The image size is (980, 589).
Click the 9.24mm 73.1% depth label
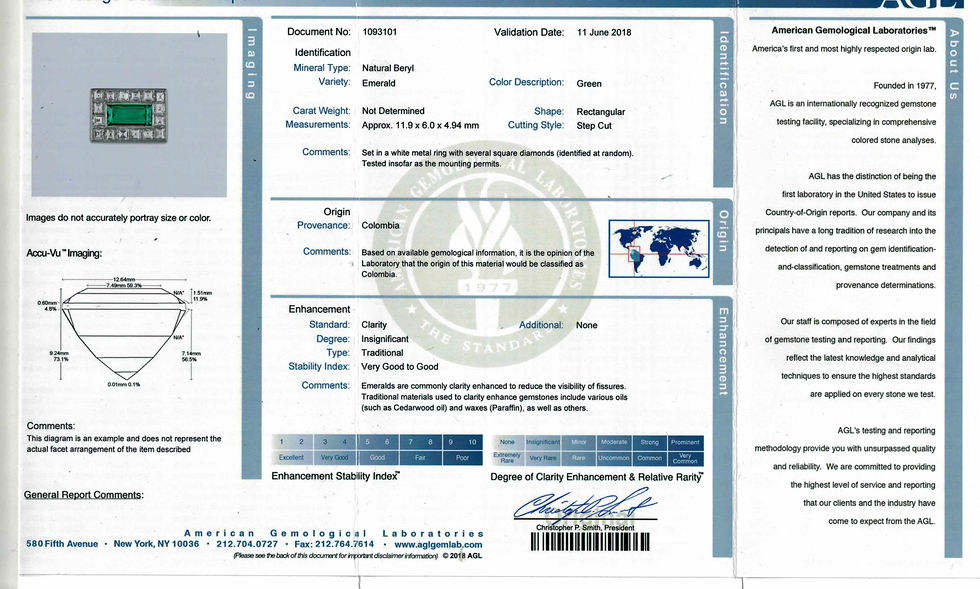(x=59, y=356)
